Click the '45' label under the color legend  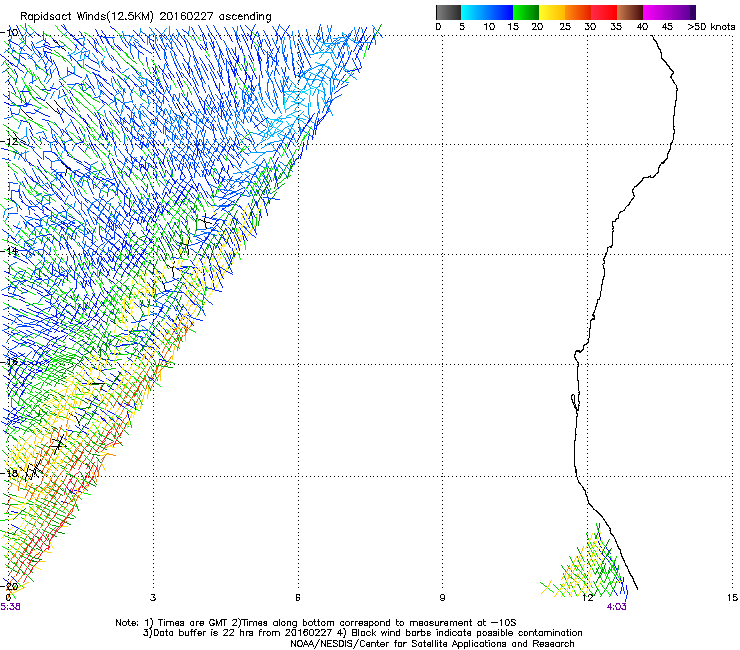coord(667,27)
